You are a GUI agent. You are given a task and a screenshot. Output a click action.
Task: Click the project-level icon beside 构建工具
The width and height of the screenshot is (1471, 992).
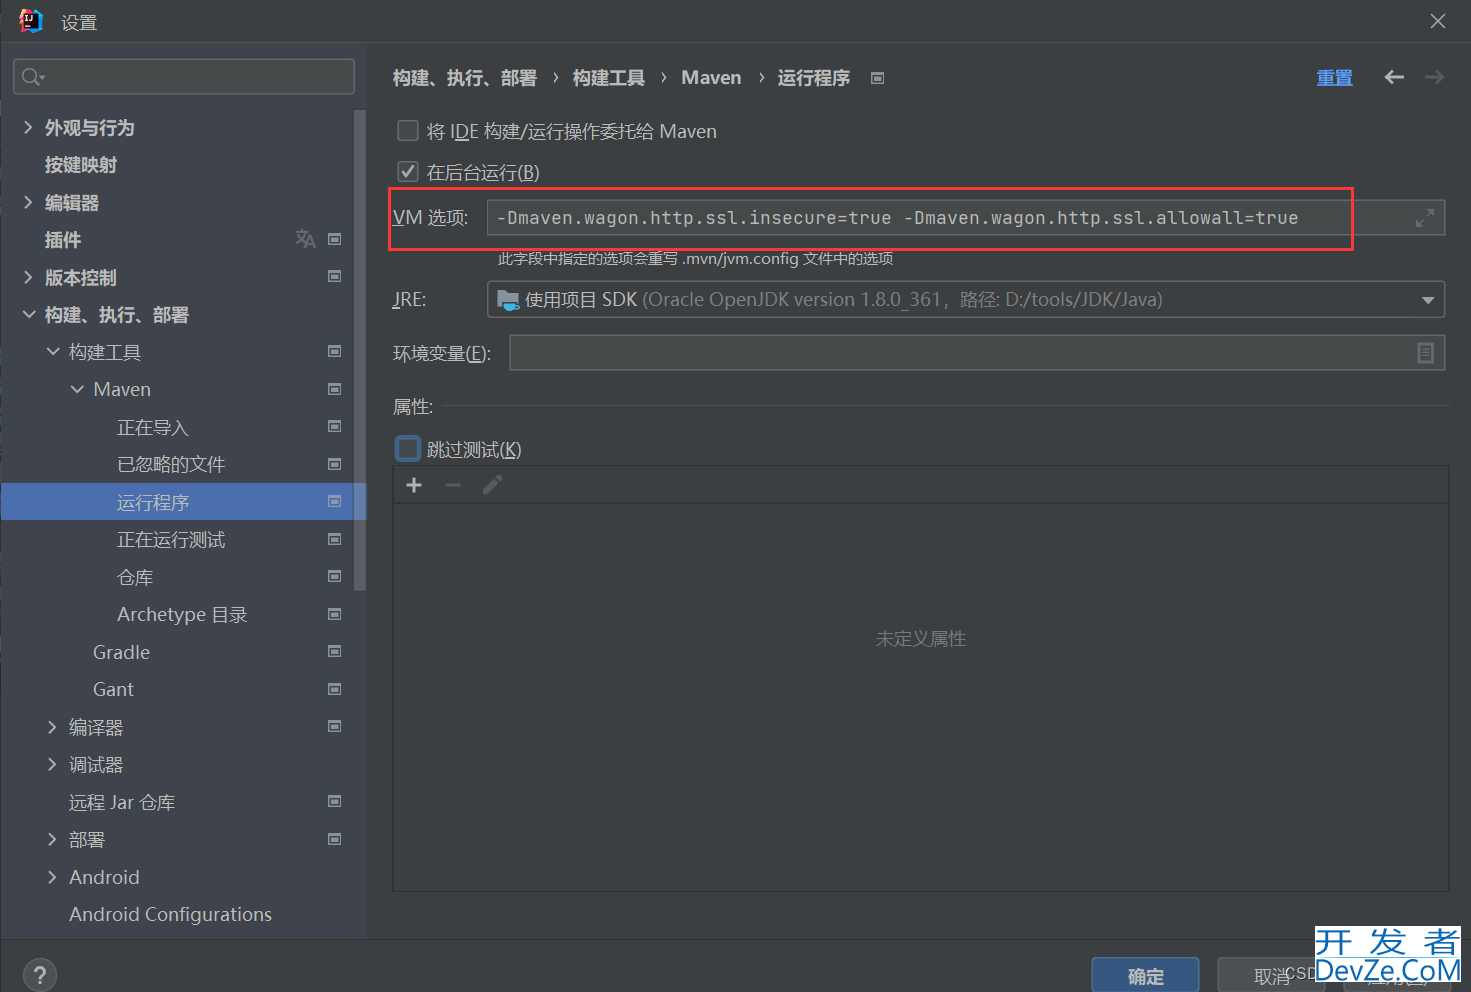click(x=335, y=351)
